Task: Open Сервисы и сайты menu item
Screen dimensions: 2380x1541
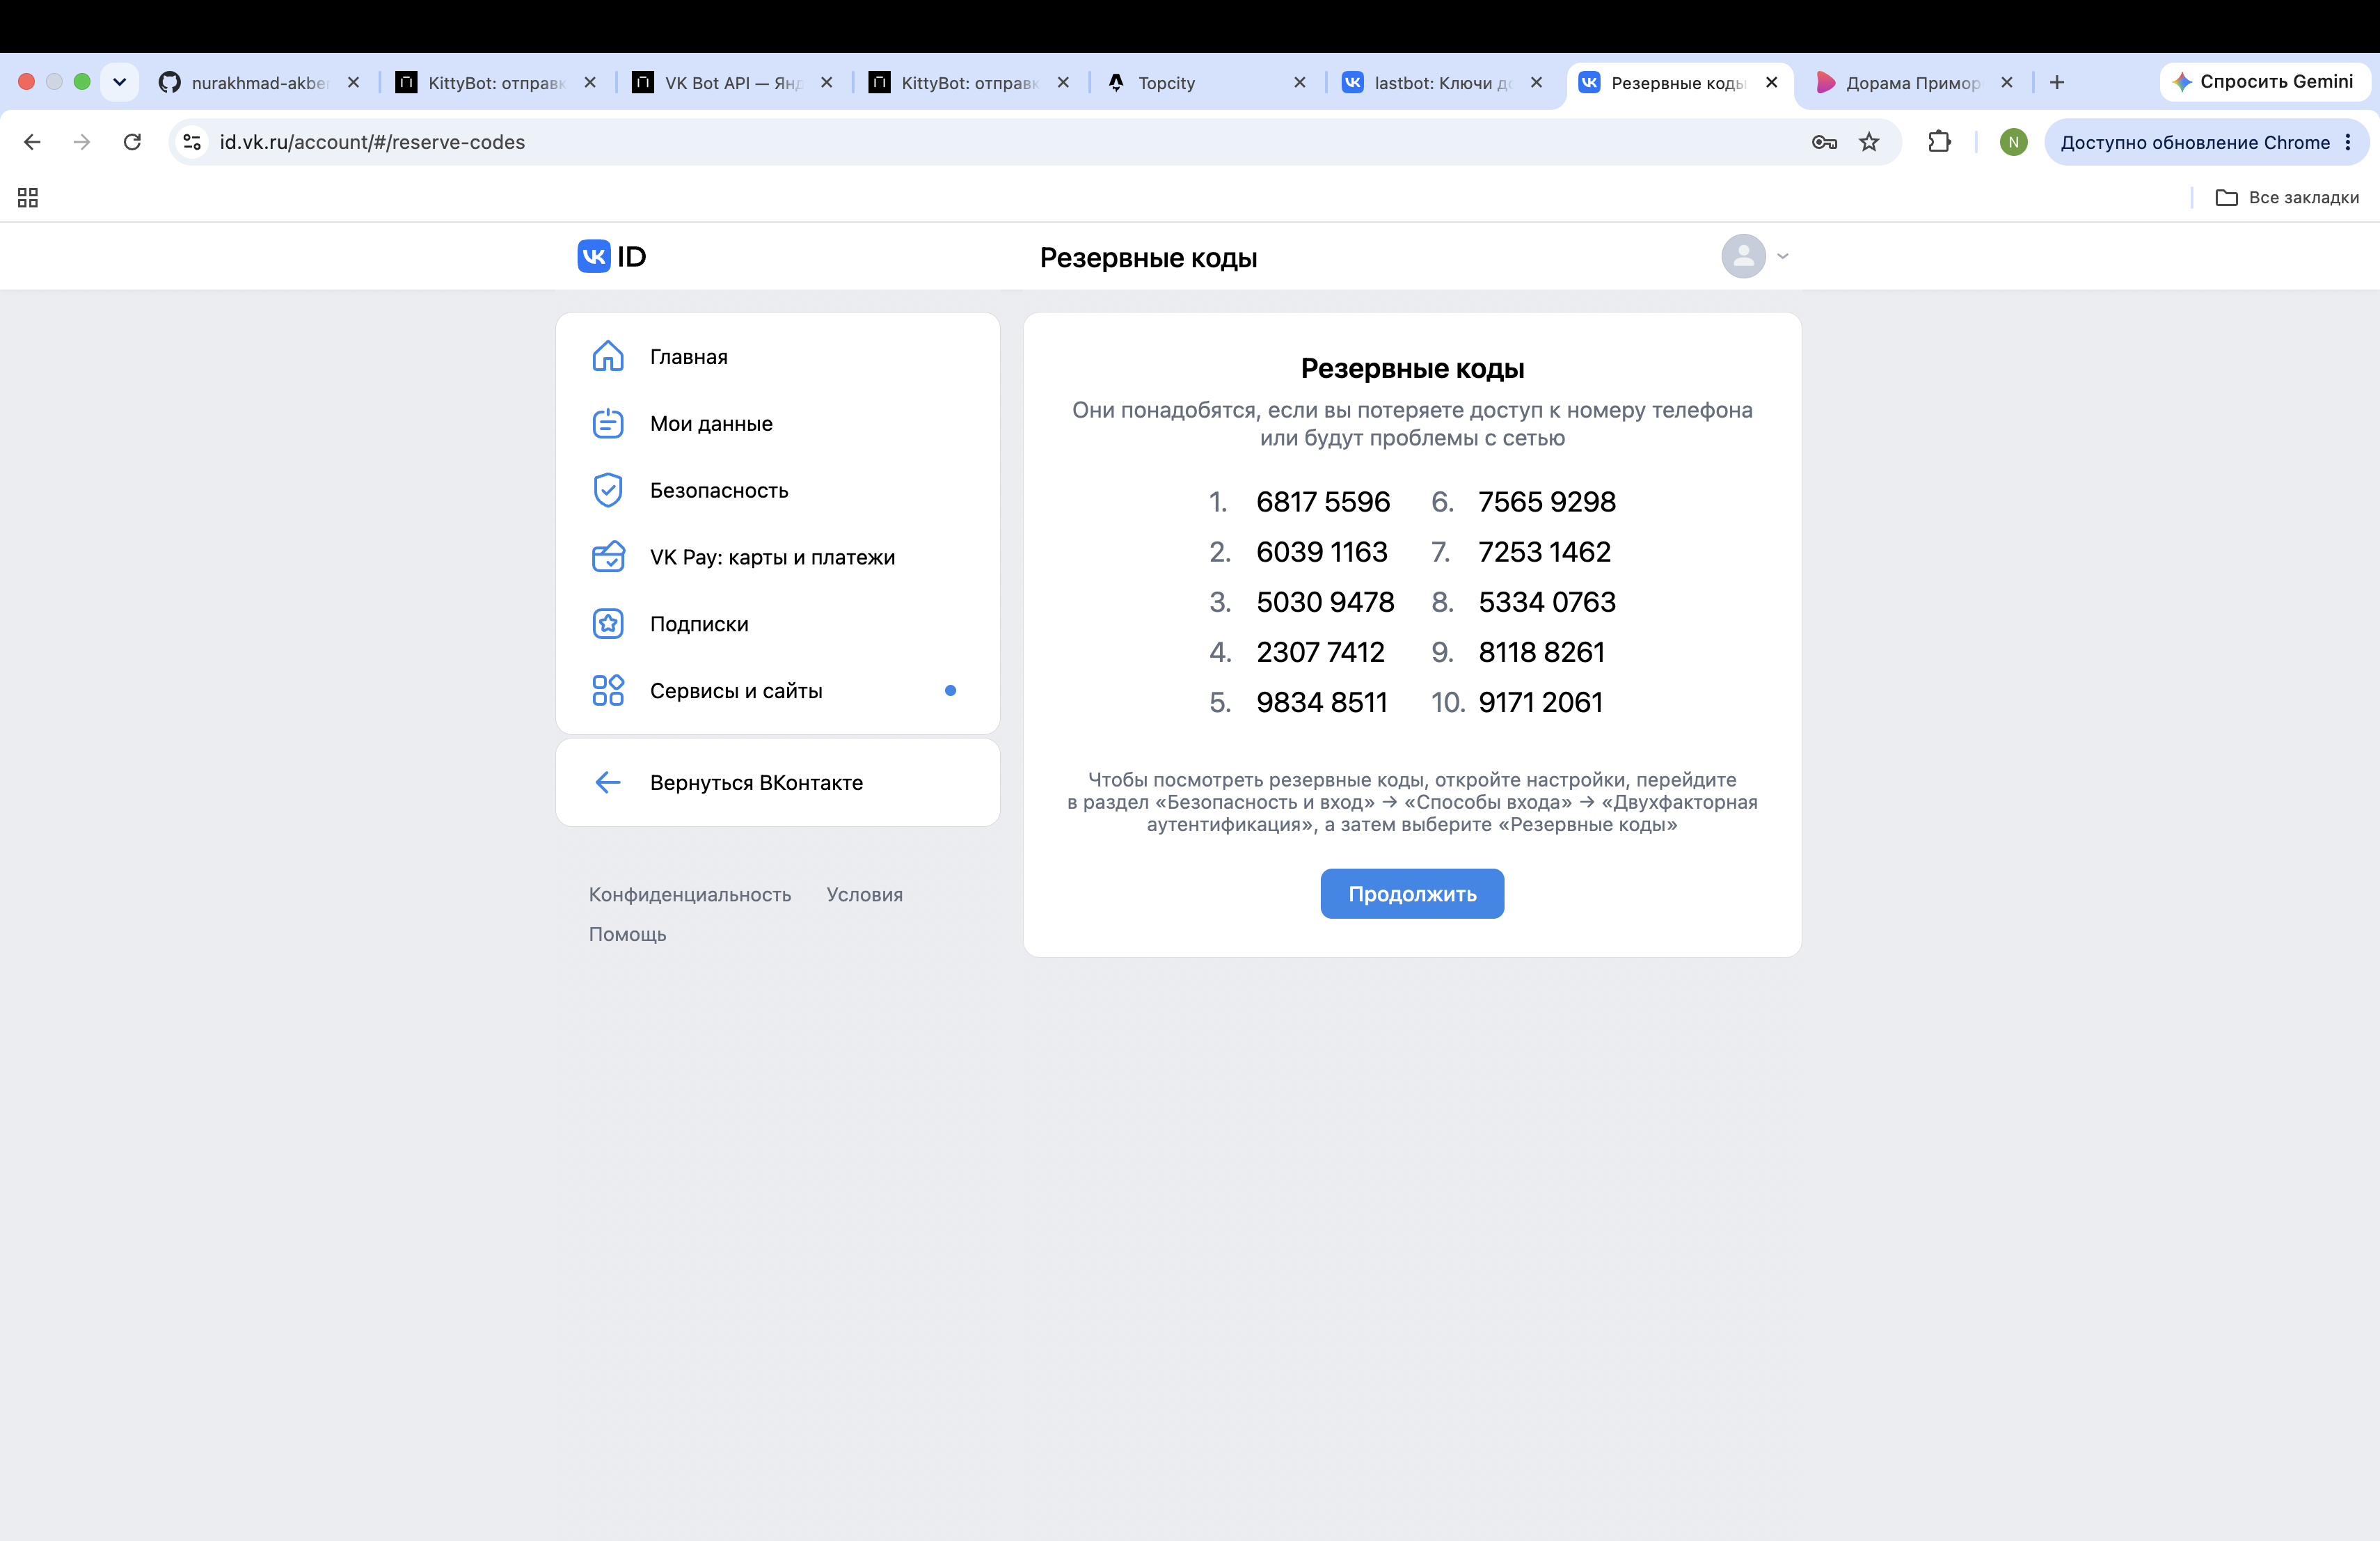Action: click(777, 690)
